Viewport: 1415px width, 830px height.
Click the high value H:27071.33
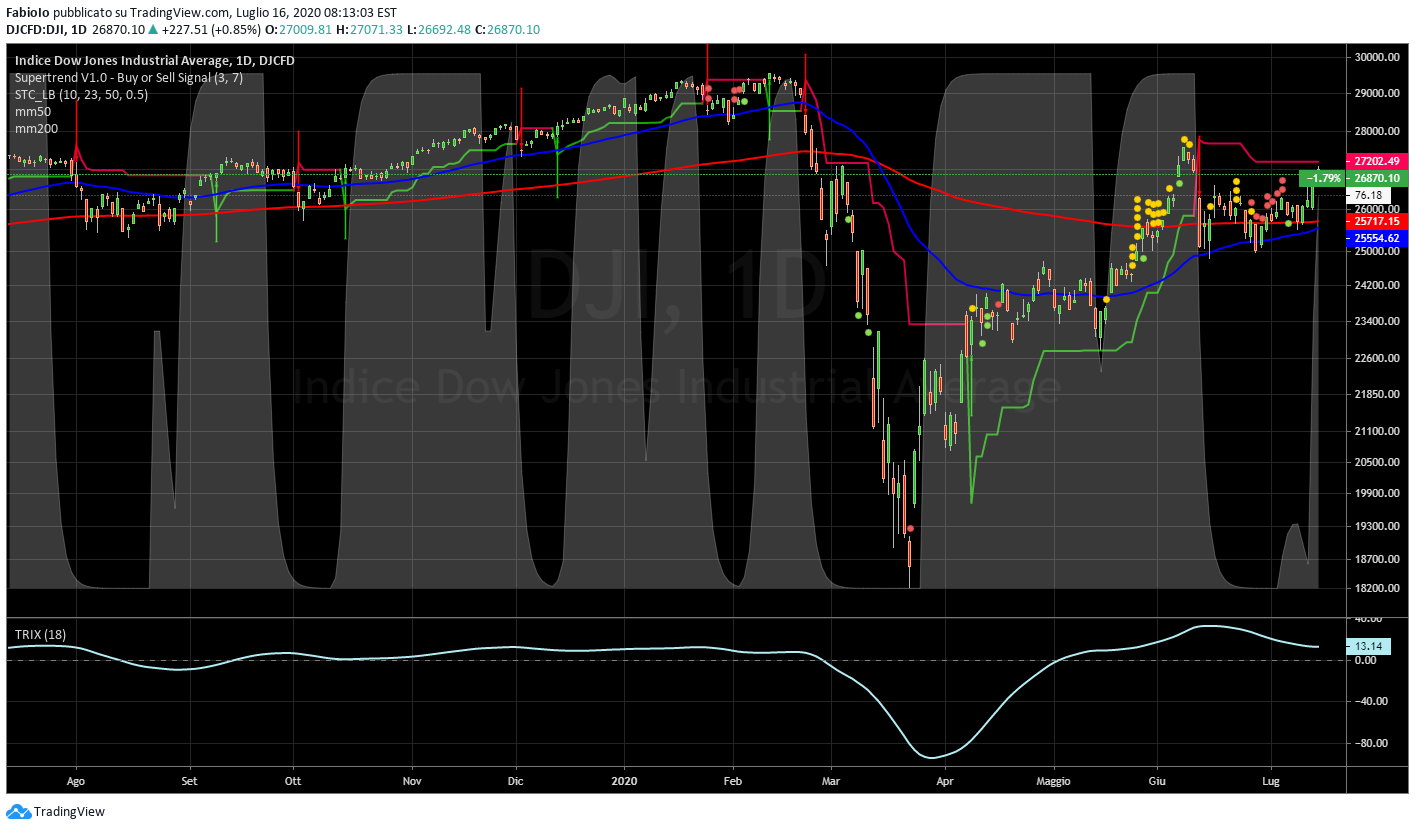(370, 30)
